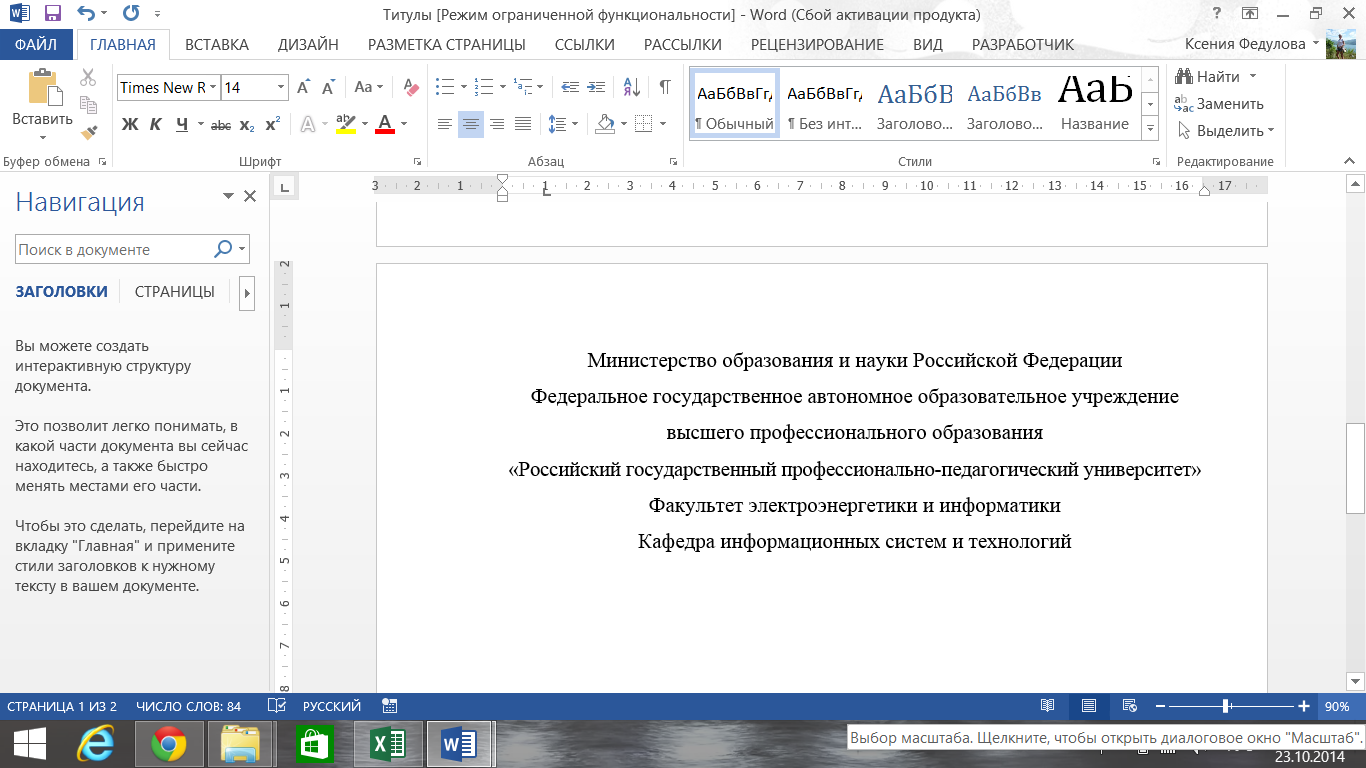
Task: Align text right
Action: pyautogui.click(x=497, y=125)
